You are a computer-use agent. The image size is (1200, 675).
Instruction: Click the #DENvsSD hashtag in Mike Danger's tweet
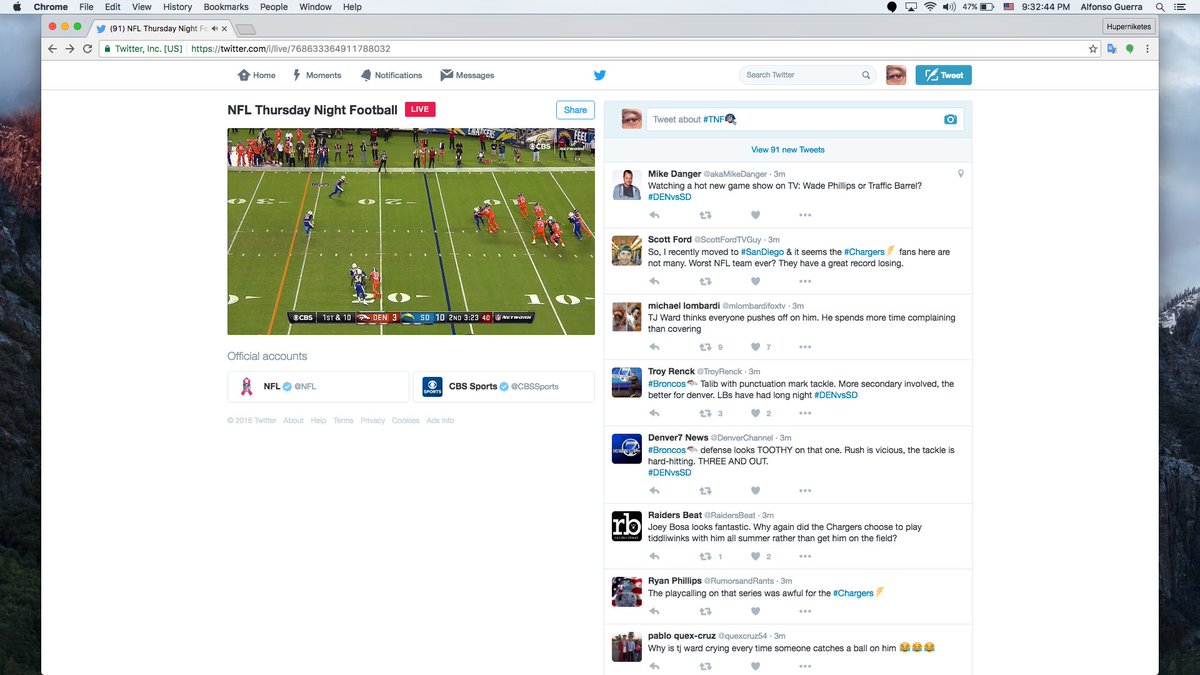[670, 197]
